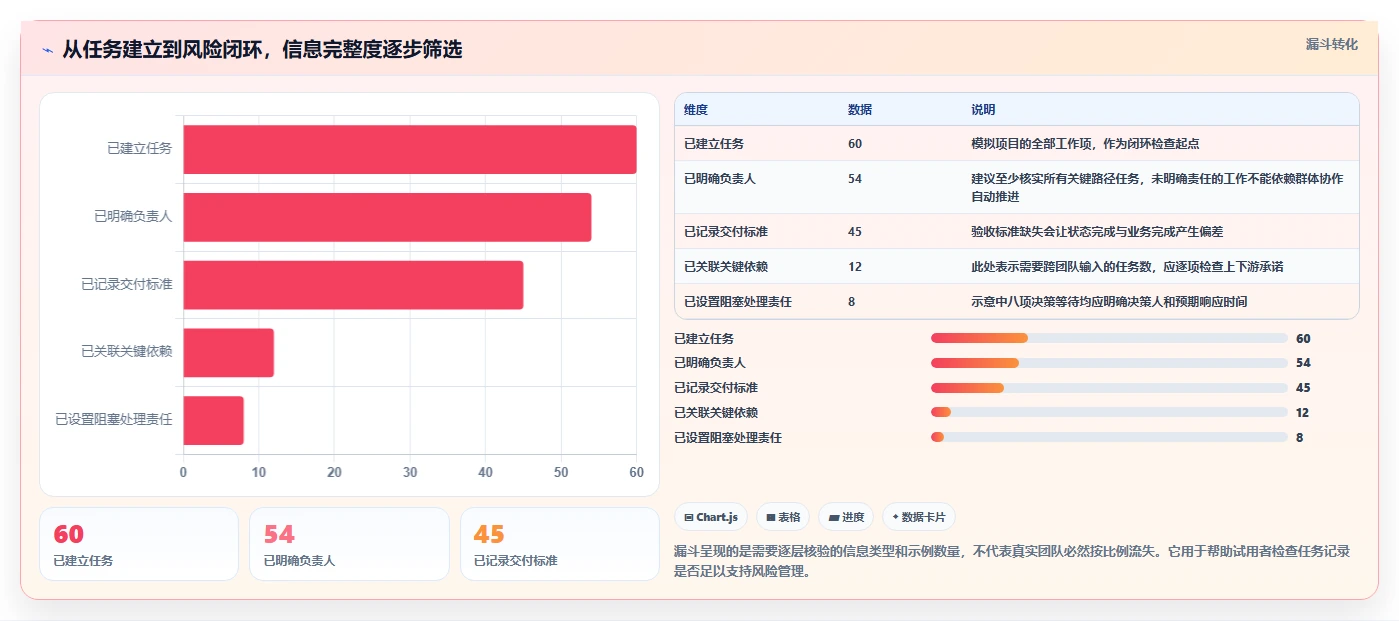Image resolution: width=1399 pixels, height=621 pixels.
Task: Click the 已关联关键依赖 progress bar showing 12
Action: 1109,412
